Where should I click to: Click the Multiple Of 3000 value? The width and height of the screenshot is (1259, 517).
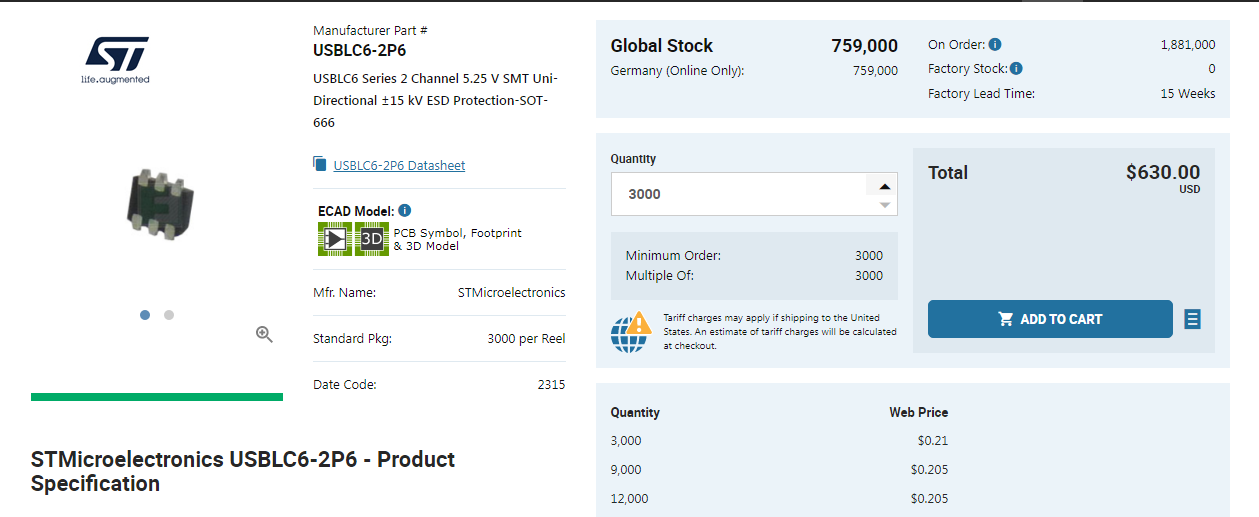click(x=869, y=276)
